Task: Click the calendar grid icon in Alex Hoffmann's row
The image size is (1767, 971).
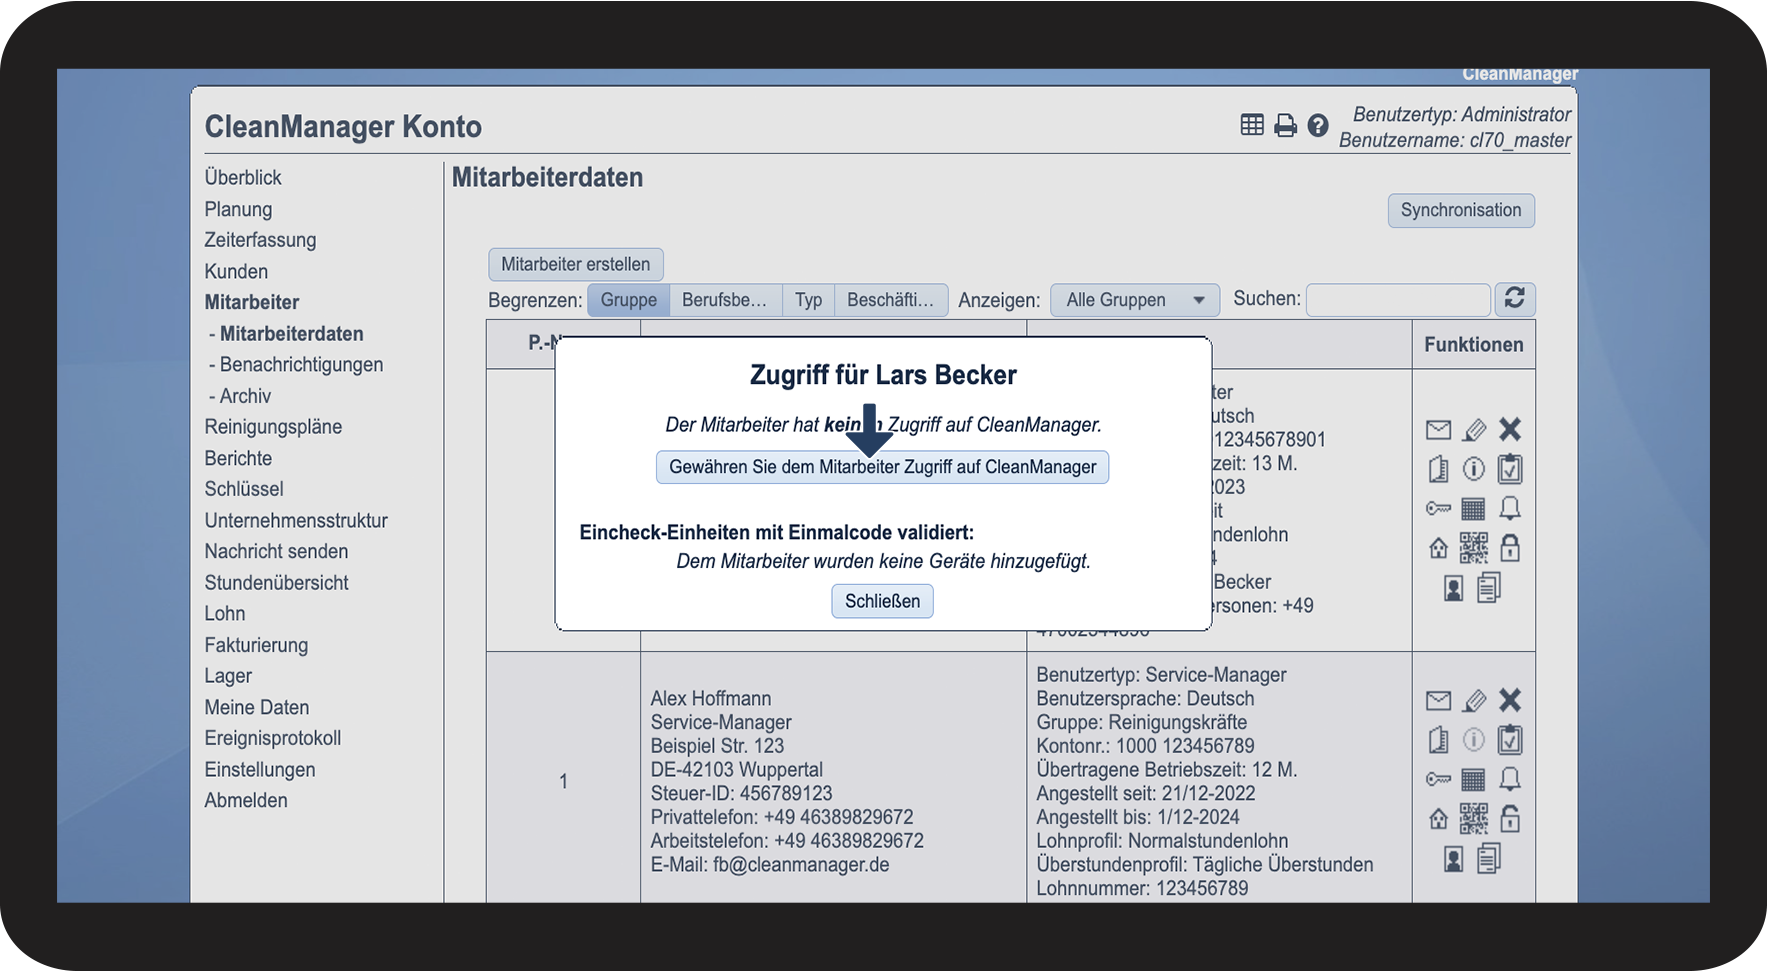Action: 1473,780
